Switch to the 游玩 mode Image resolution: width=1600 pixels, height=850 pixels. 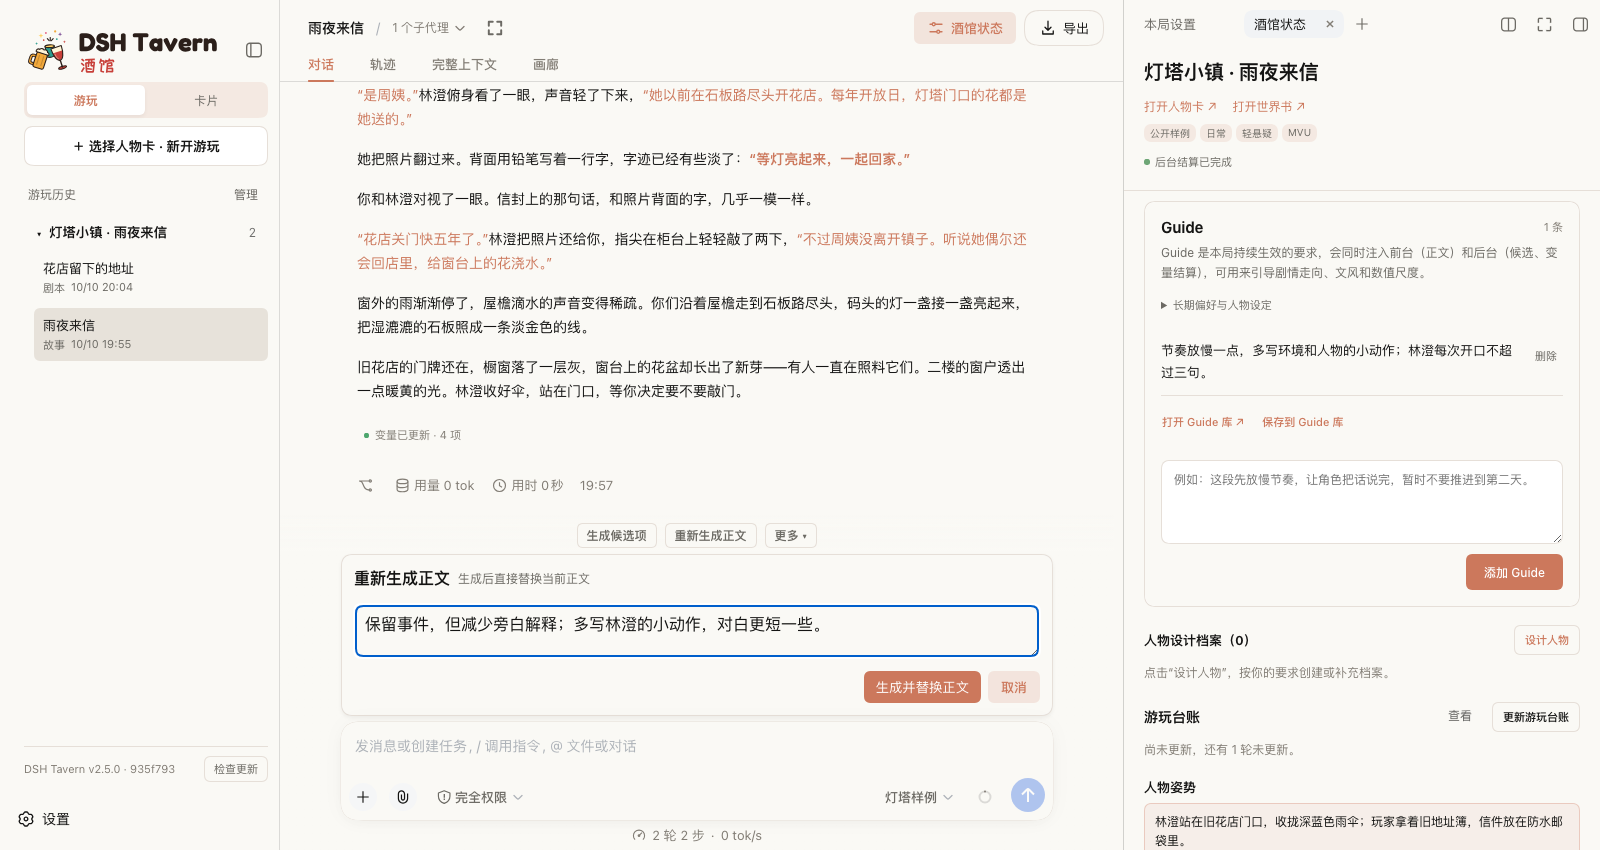pos(86,100)
